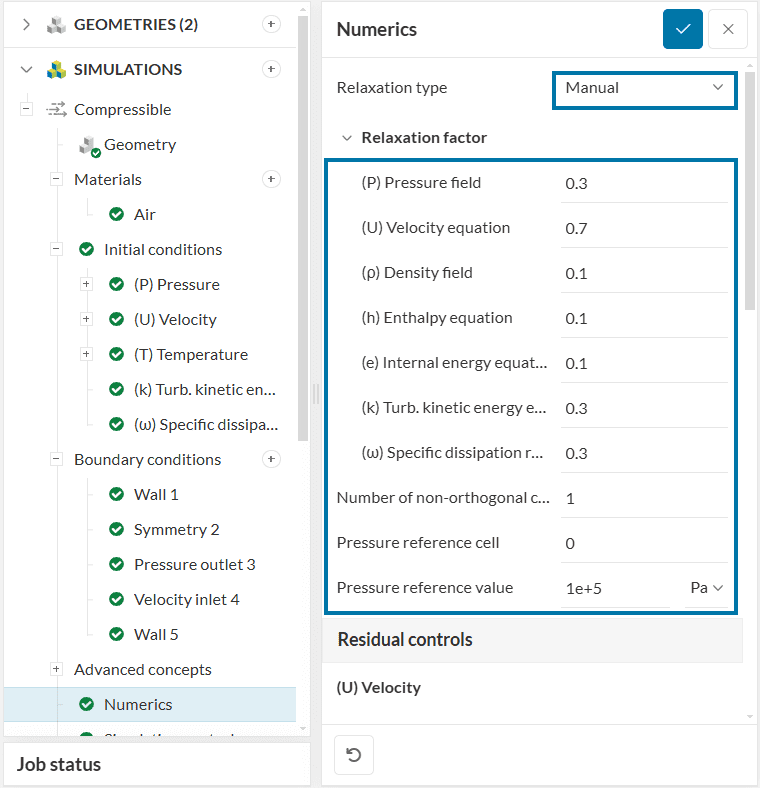Open the Relaxation type dropdown
The image size is (760, 788).
pos(644,88)
